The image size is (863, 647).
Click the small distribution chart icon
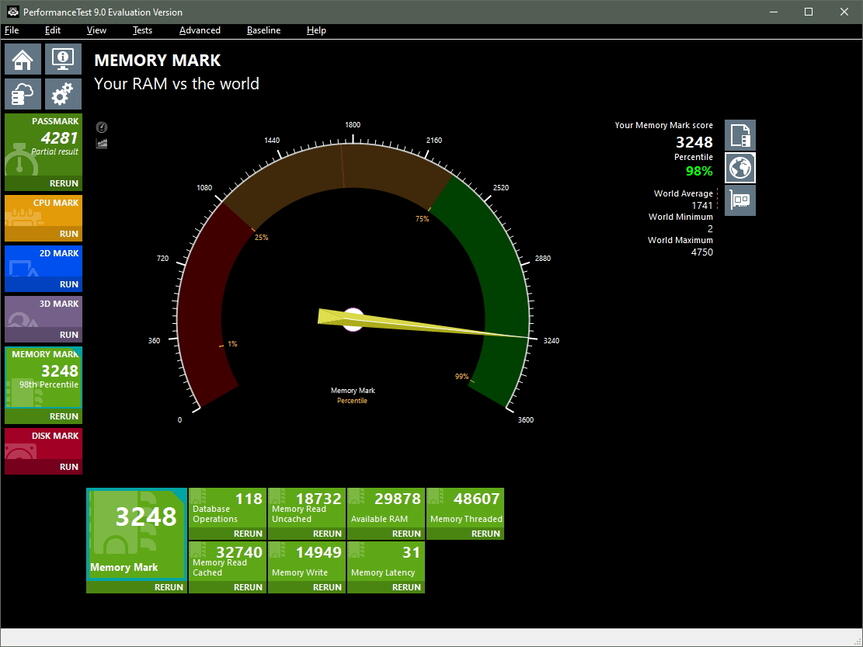(x=102, y=144)
